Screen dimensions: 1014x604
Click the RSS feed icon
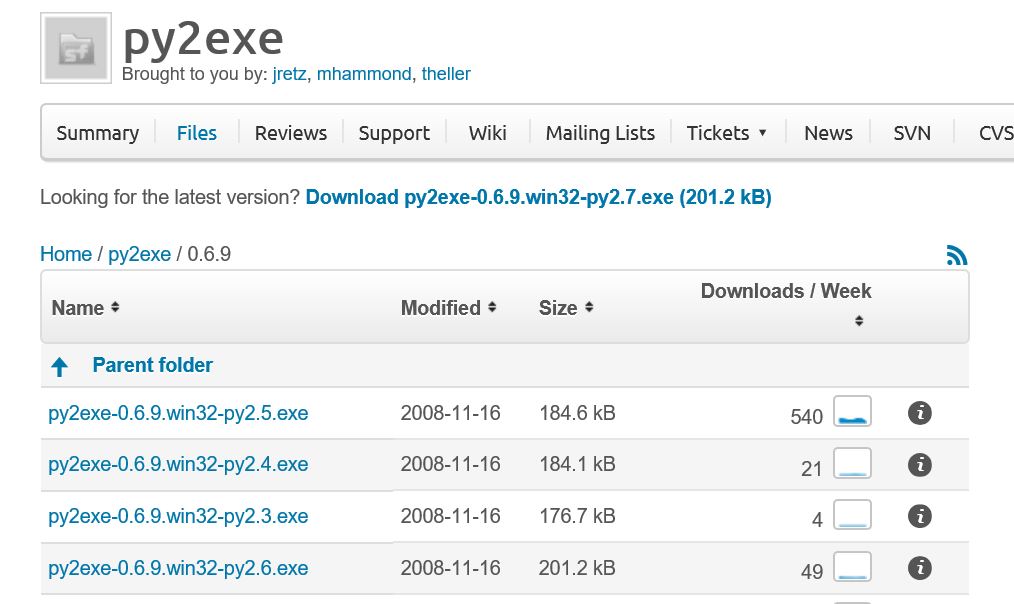[956, 256]
